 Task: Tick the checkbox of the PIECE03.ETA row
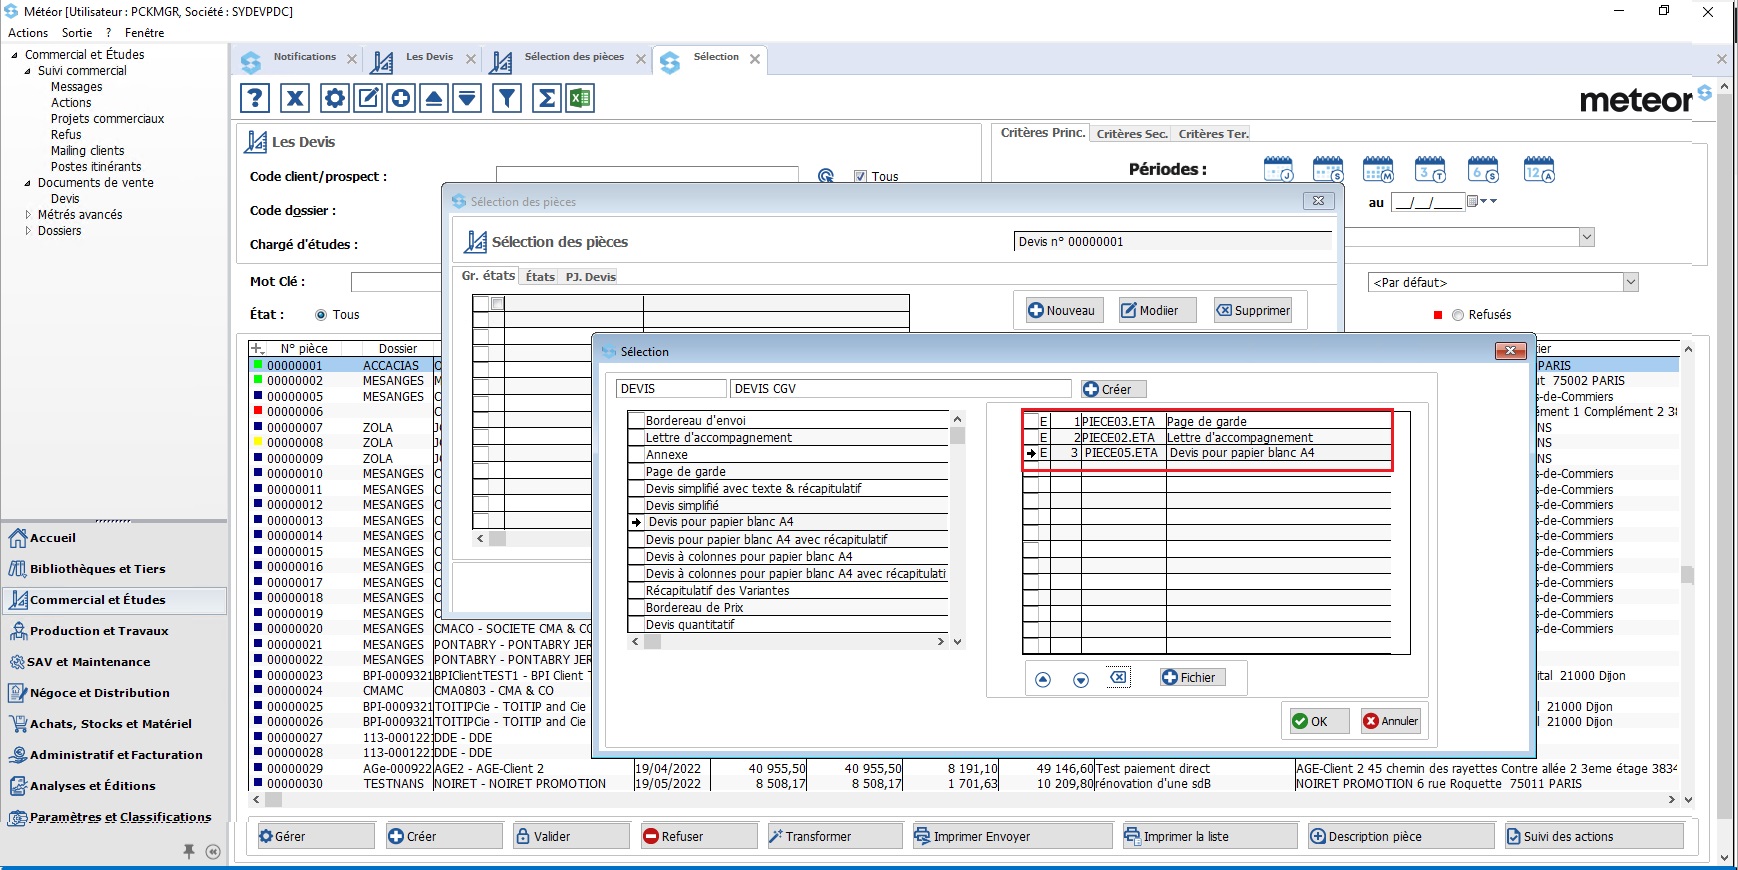click(1031, 422)
